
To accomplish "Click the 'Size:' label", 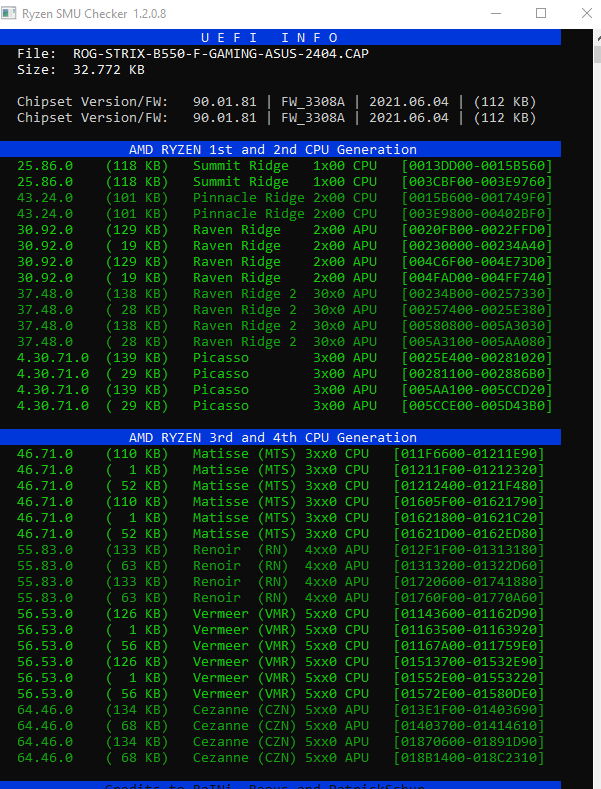I will pyautogui.click(x=36, y=69).
